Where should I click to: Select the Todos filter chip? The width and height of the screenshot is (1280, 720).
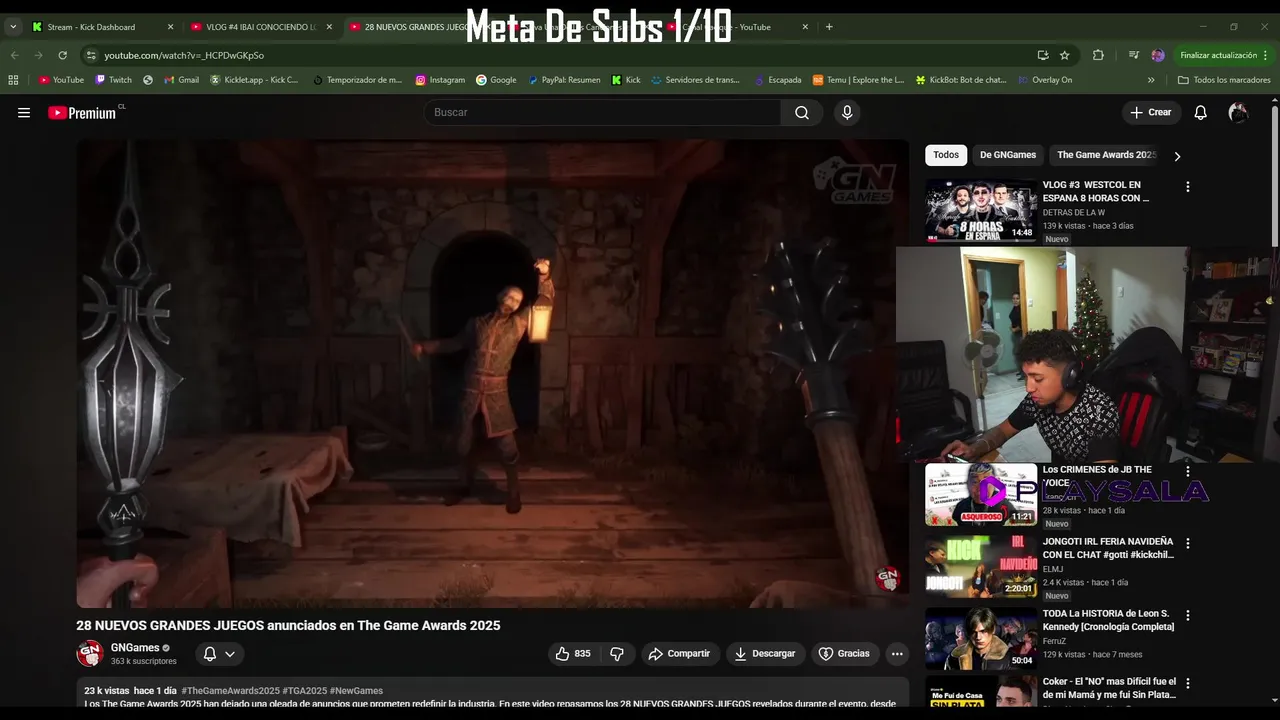(x=946, y=155)
